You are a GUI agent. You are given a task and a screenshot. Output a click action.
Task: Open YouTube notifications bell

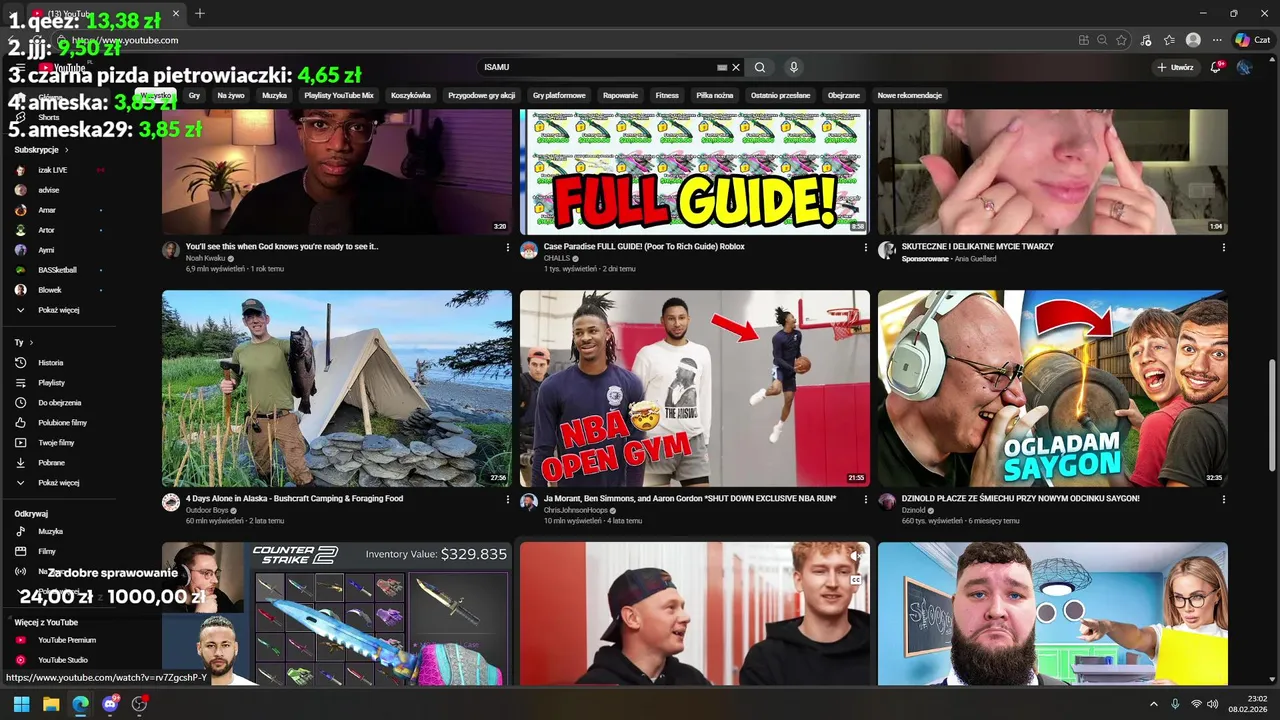coord(1217,67)
